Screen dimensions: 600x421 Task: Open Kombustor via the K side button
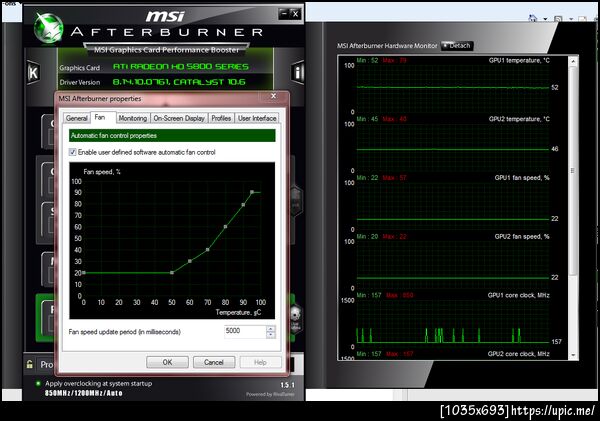pos(33,72)
